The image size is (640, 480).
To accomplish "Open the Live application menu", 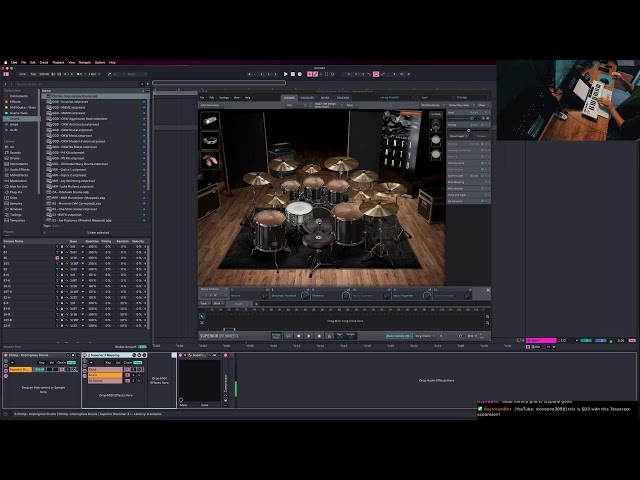I will pyautogui.click(x=14, y=62).
